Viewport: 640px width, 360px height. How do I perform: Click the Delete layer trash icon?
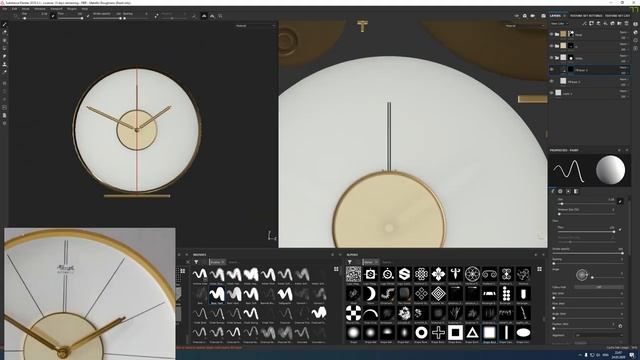pyautogui.click(x=626, y=24)
